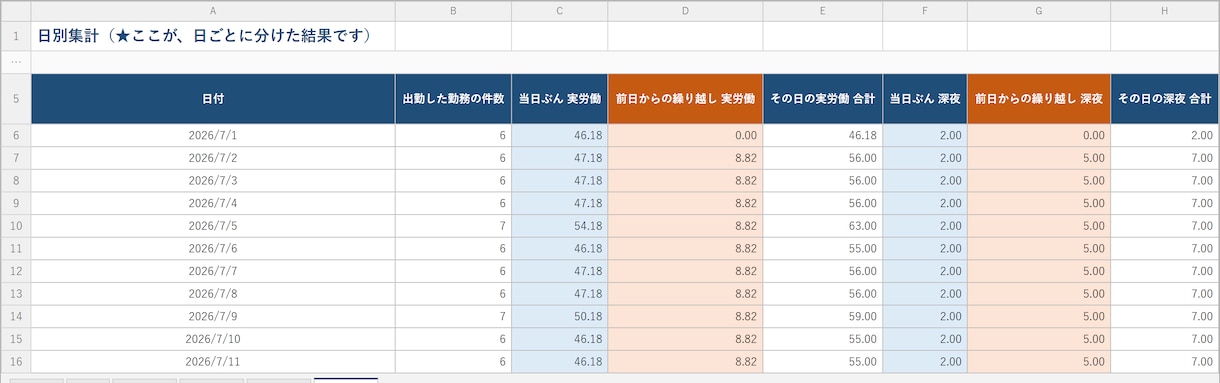Select 46.18 in column C, 2026/7/1 row
Viewport: 1220px width, 383px height.
pyautogui.click(x=559, y=135)
